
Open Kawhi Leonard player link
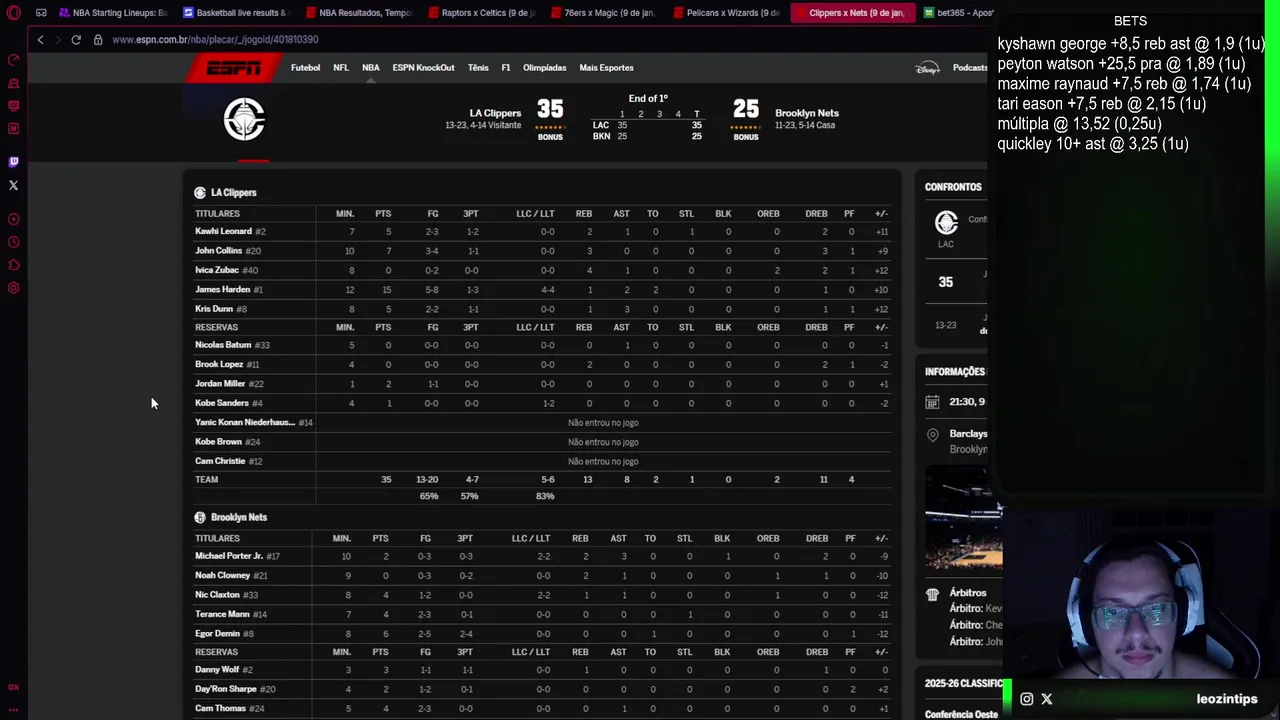coord(223,231)
